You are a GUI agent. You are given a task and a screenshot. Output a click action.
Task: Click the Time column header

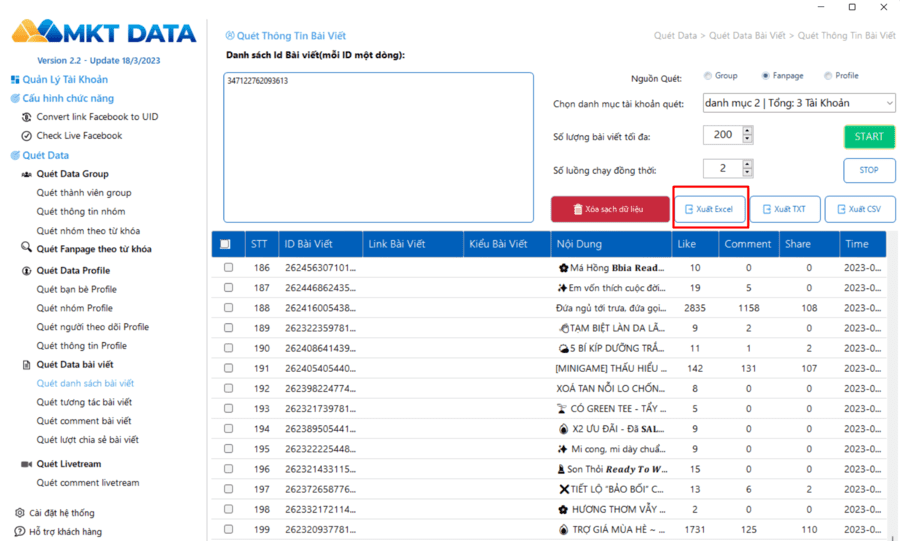click(x=862, y=244)
